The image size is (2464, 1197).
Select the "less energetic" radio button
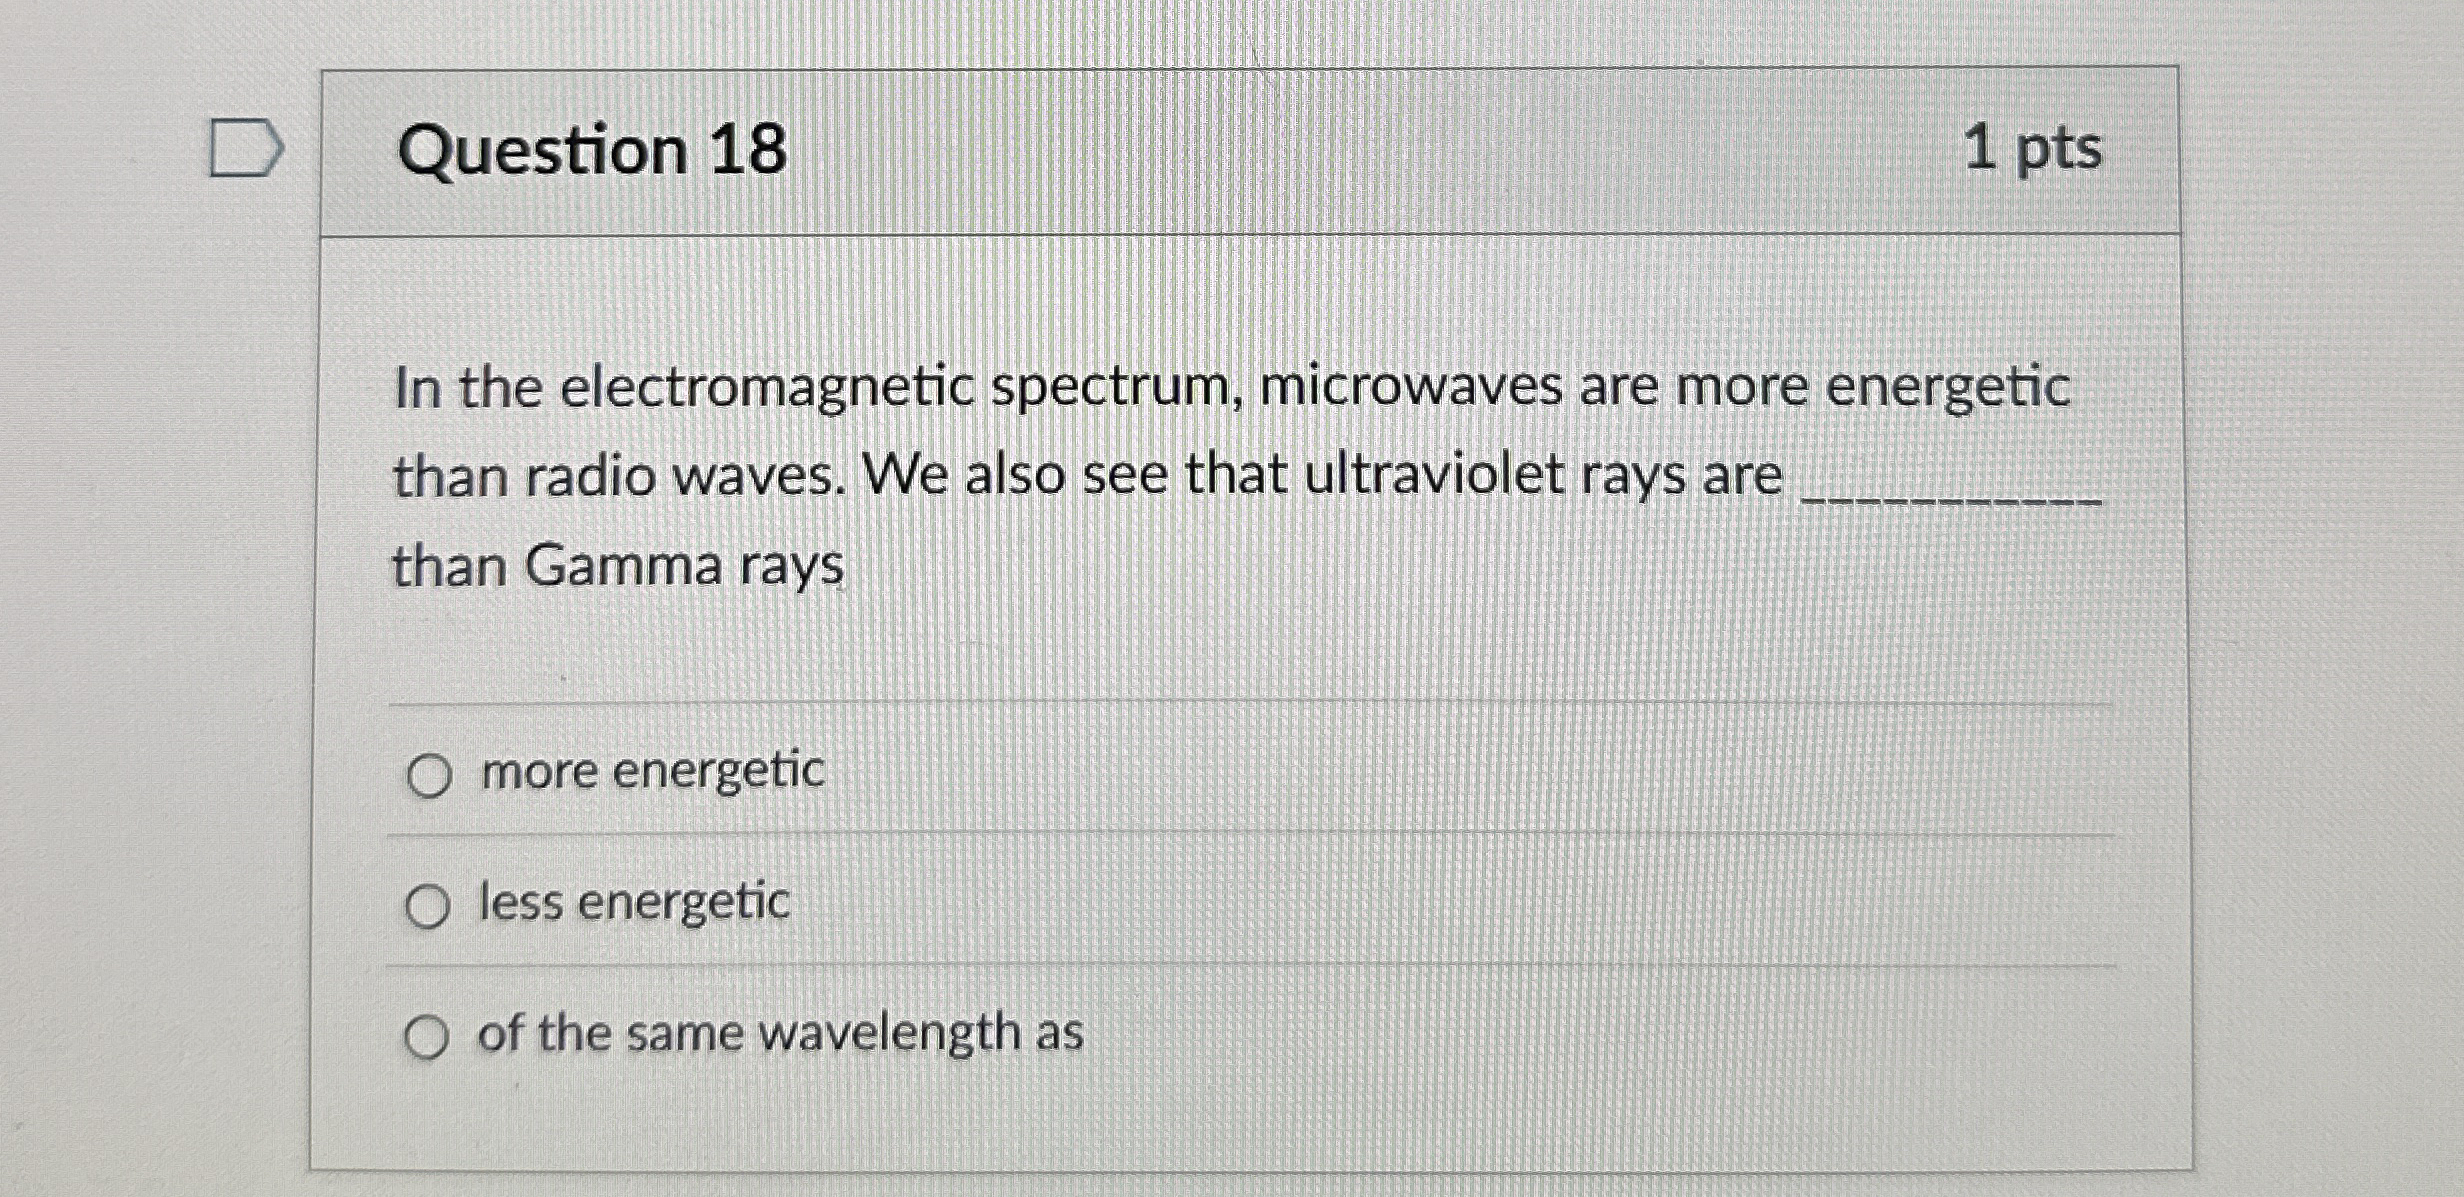pyautogui.click(x=430, y=904)
